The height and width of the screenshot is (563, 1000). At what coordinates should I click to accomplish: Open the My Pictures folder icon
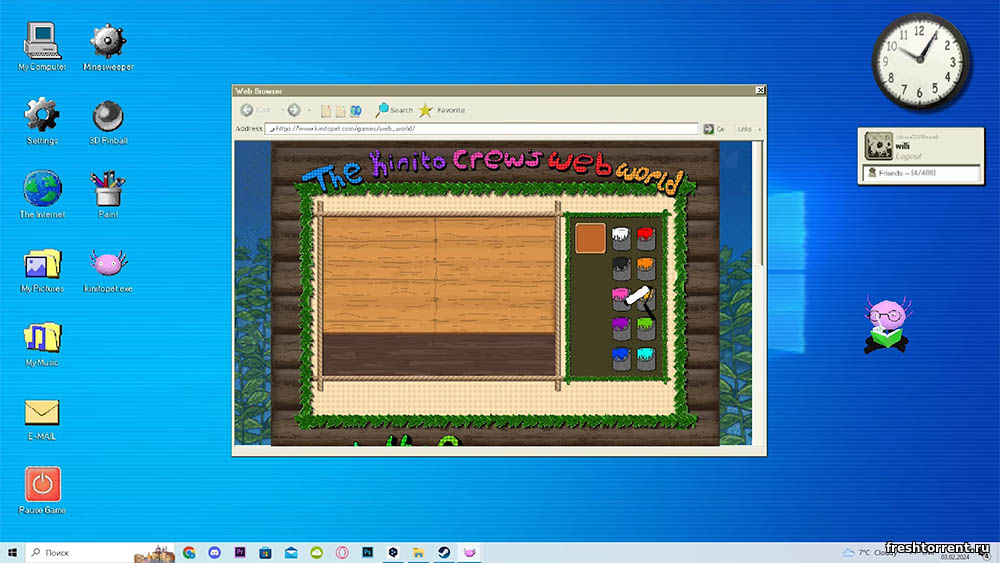click(x=42, y=270)
